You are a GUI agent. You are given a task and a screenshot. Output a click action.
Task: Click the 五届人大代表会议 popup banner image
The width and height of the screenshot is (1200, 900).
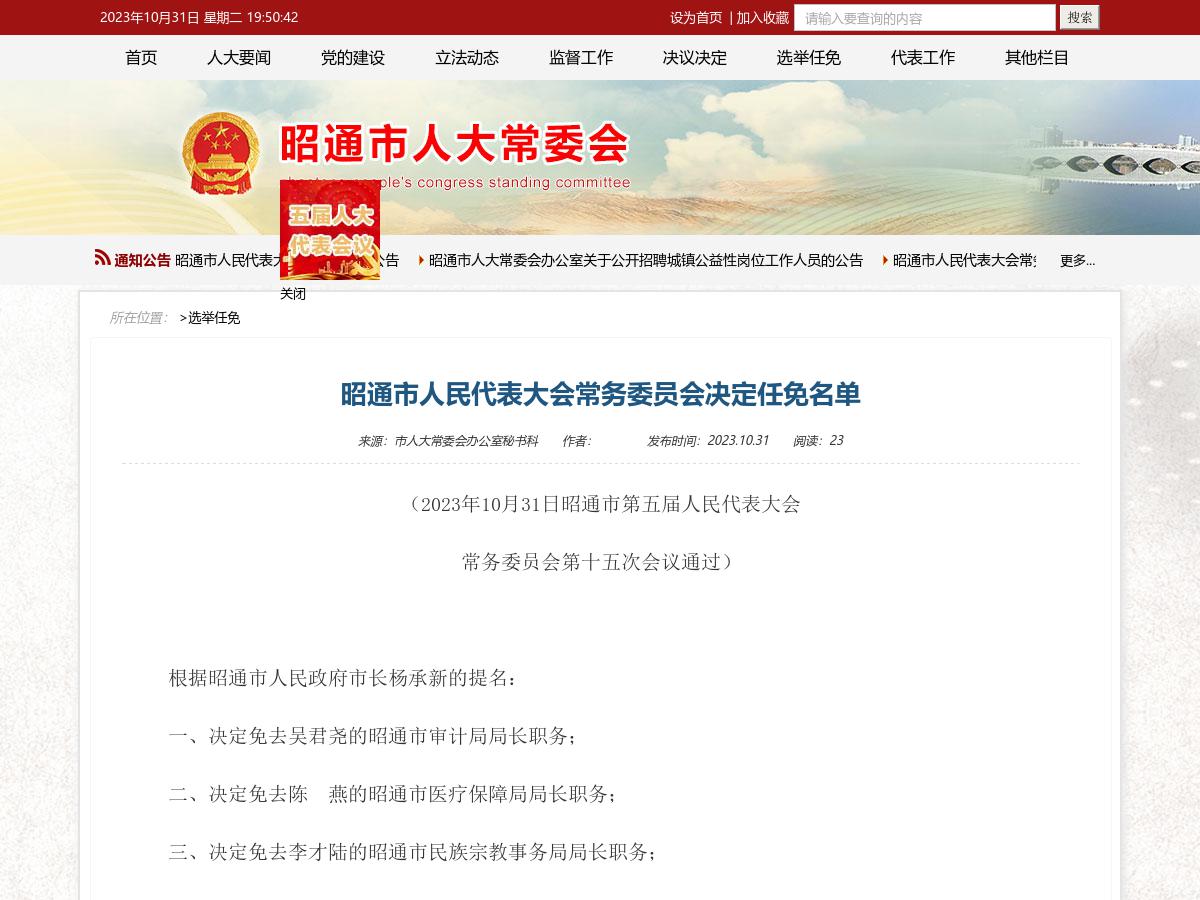point(330,228)
